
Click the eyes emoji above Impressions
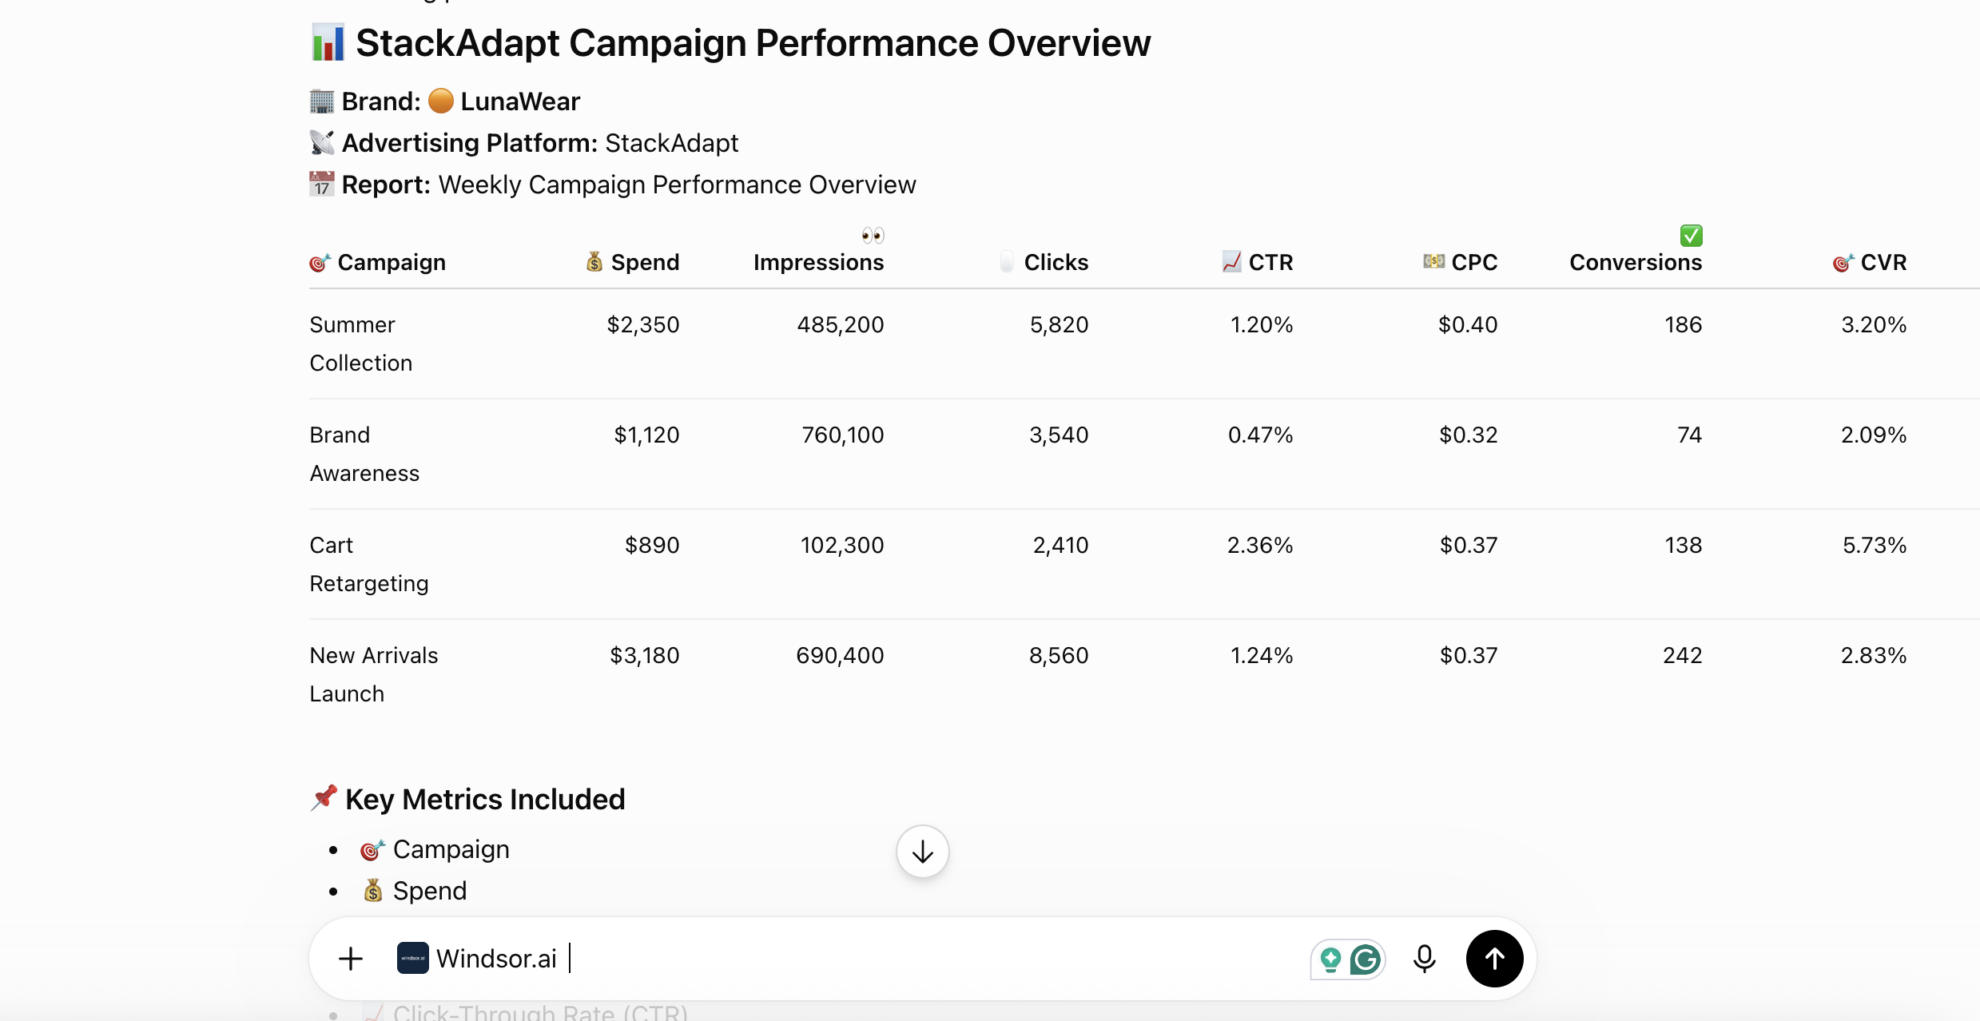(x=873, y=236)
